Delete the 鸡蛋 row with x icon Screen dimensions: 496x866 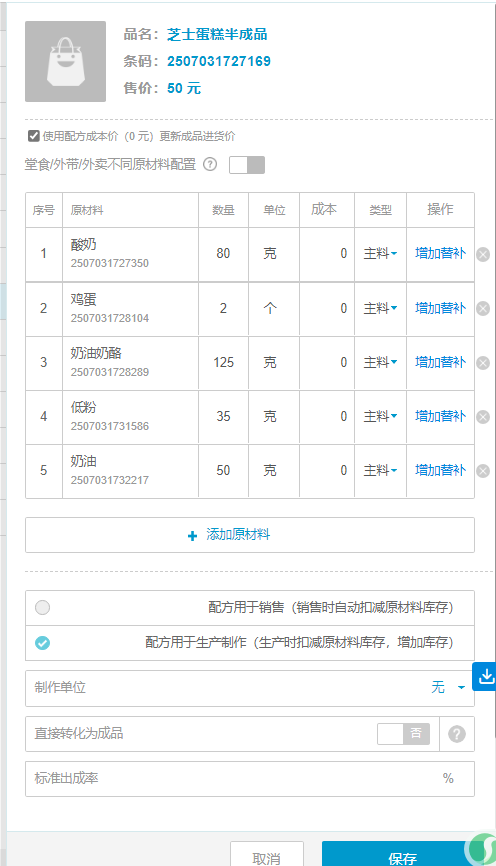point(483,308)
